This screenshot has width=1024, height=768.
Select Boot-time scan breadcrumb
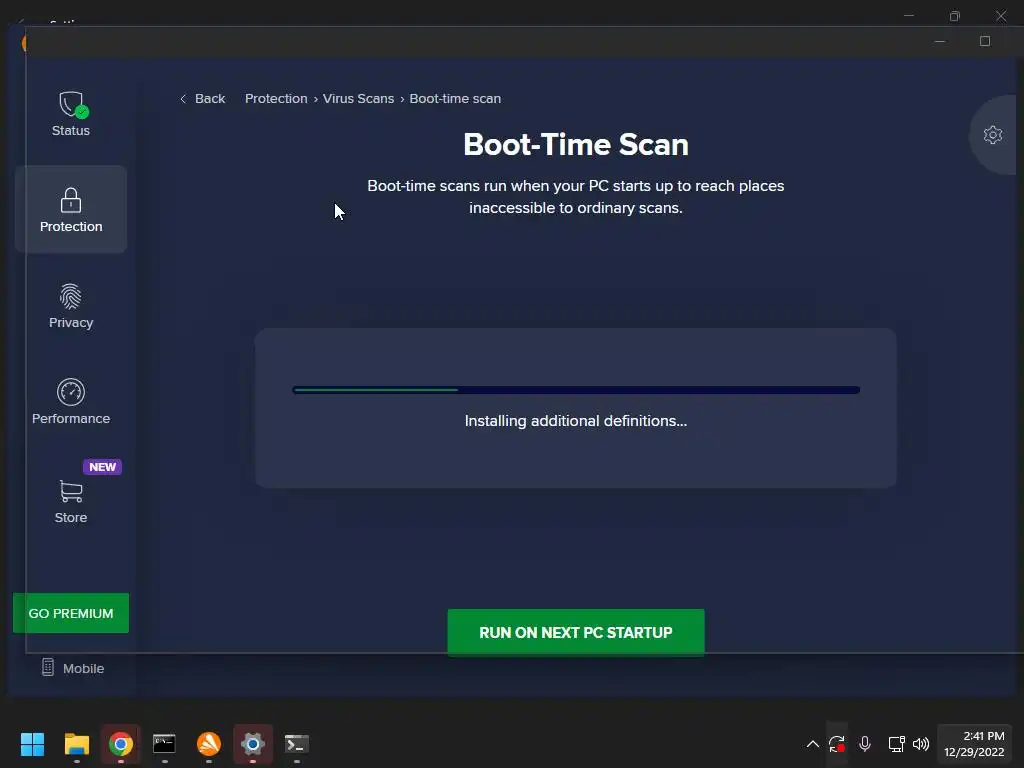coord(455,99)
